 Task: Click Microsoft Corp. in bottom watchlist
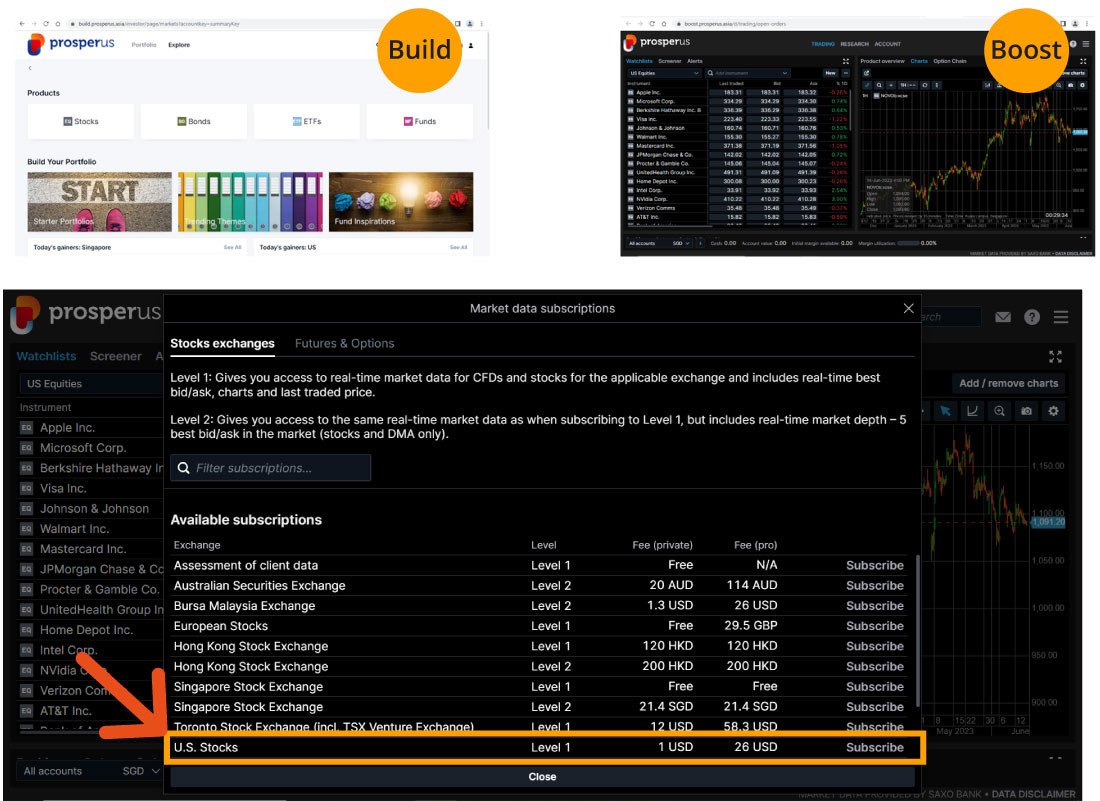tap(83, 447)
